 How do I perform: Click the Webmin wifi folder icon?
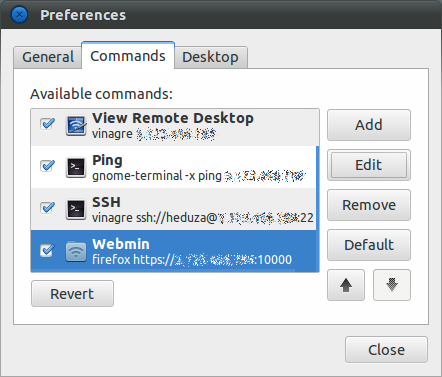pos(76,251)
